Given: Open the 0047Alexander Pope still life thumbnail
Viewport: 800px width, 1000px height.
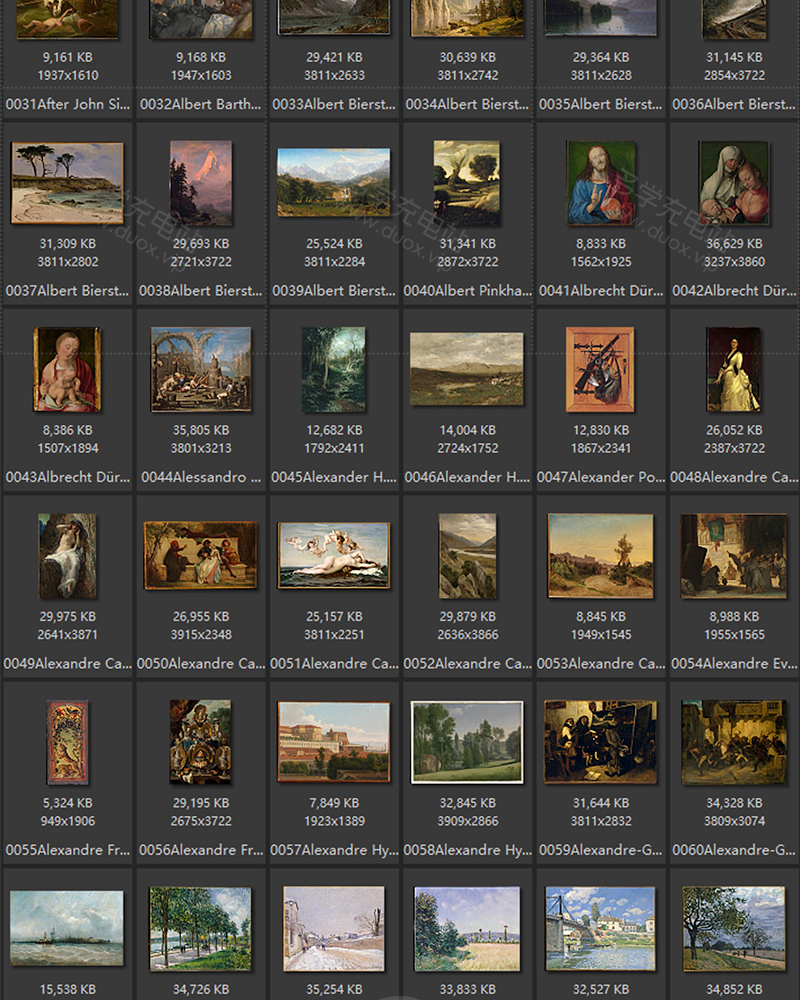Looking at the screenshot, I should (x=600, y=369).
